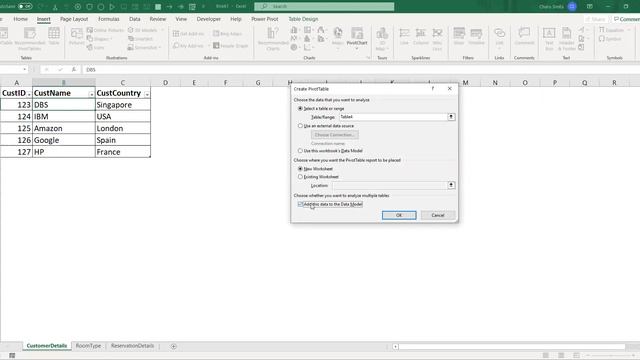Click the Choose Connection button
This screenshot has height=360, width=640.
click(x=335, y=135)
